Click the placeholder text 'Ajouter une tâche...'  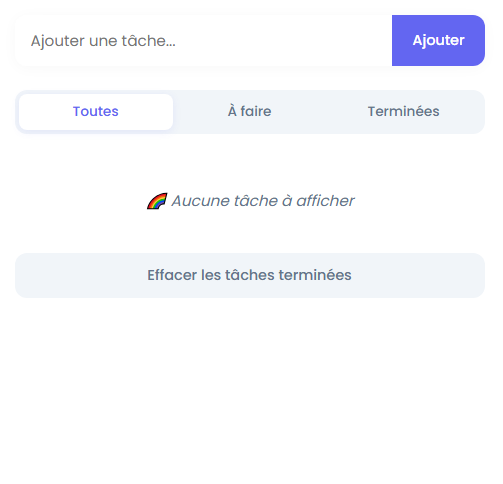pos(103,41)
